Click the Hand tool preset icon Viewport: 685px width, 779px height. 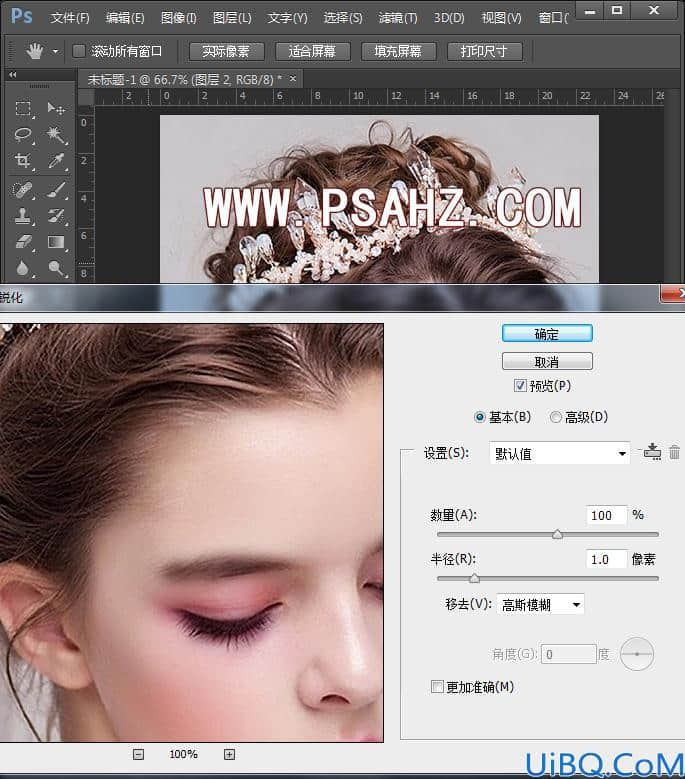point(35,51)
